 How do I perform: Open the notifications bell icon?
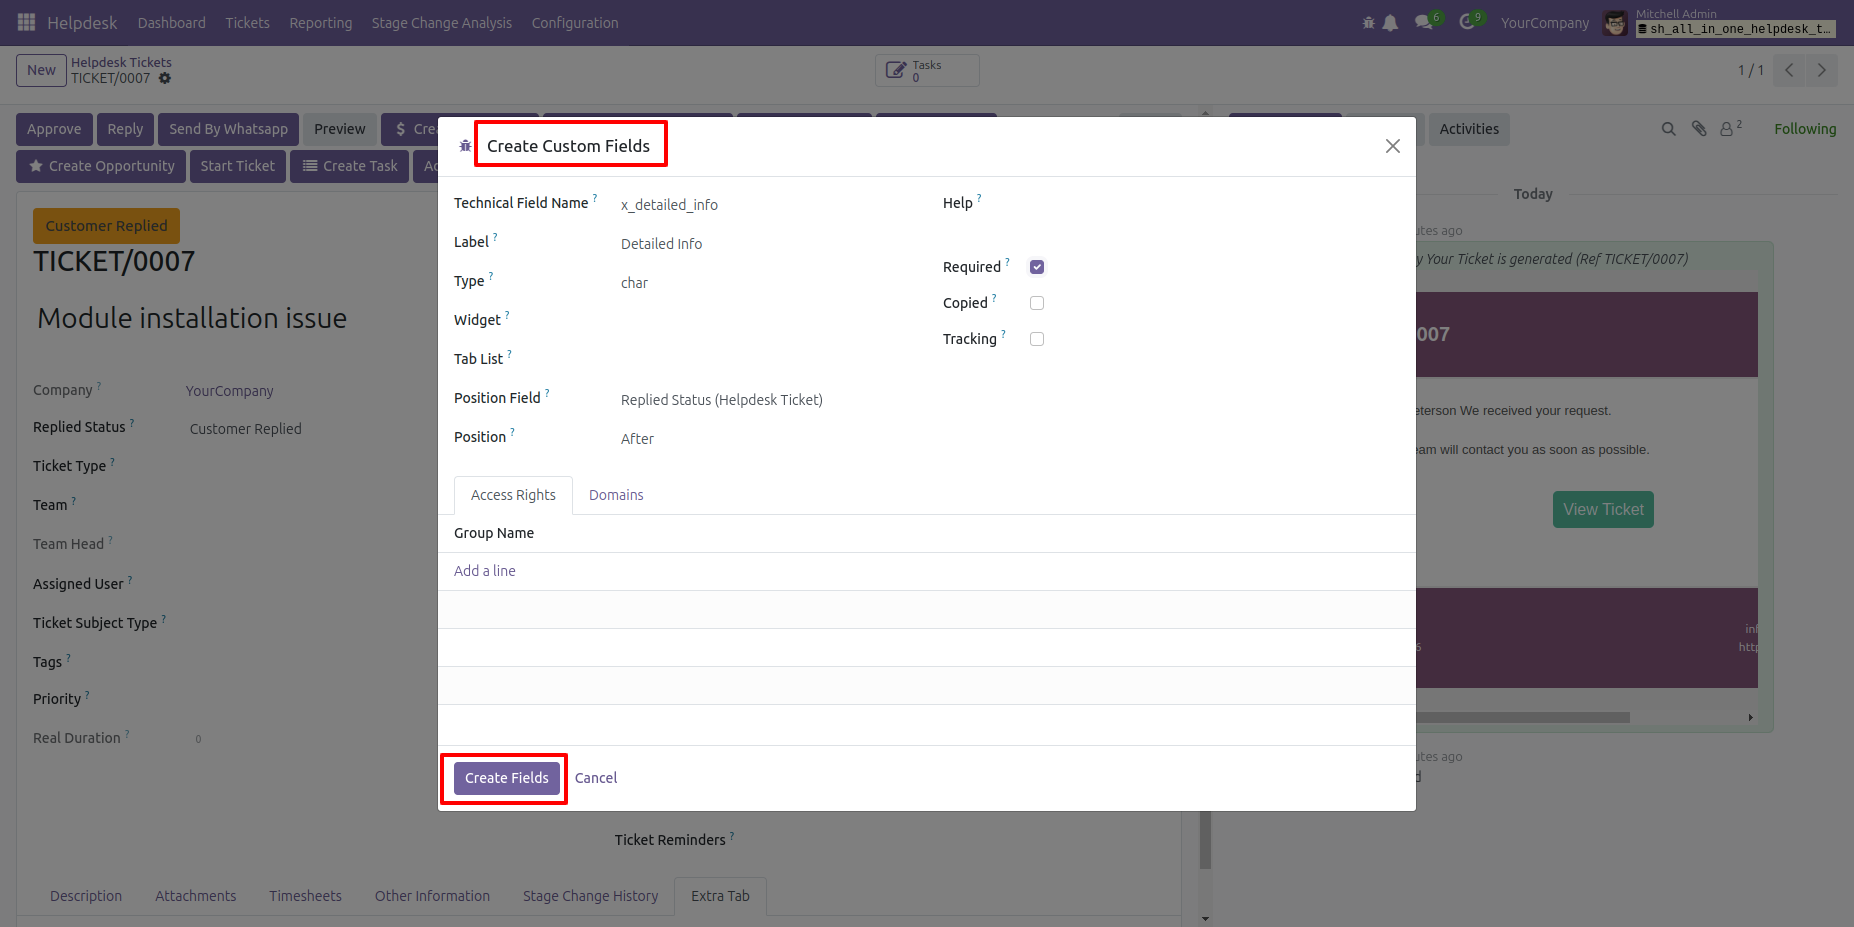[1390, 22]
